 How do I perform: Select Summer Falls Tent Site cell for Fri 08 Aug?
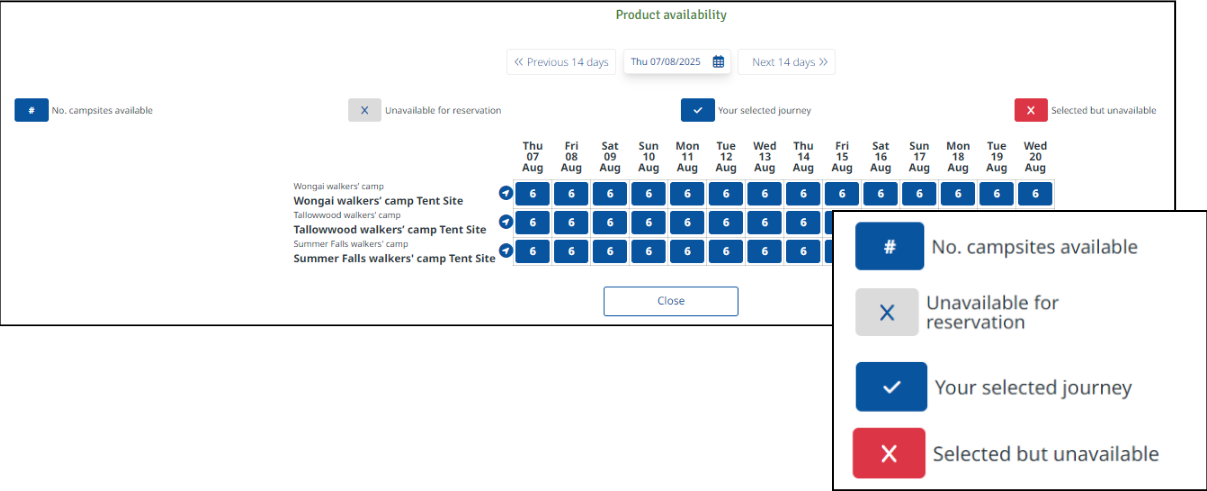pos(571,251)
